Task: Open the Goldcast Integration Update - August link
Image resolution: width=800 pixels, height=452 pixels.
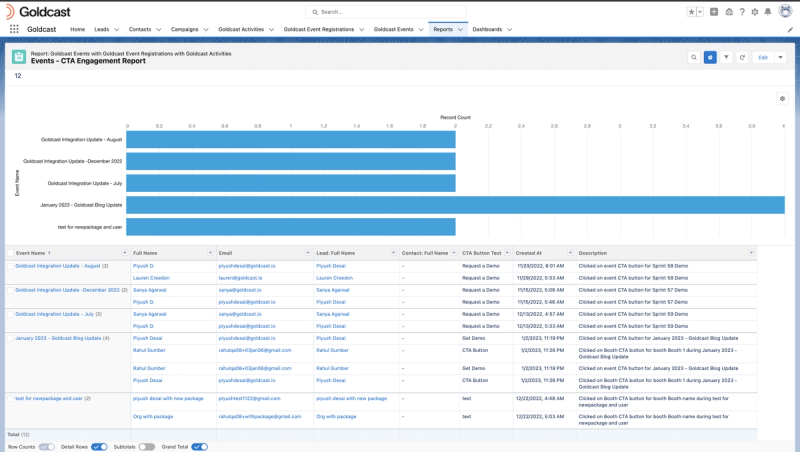Action: point(58,266)
